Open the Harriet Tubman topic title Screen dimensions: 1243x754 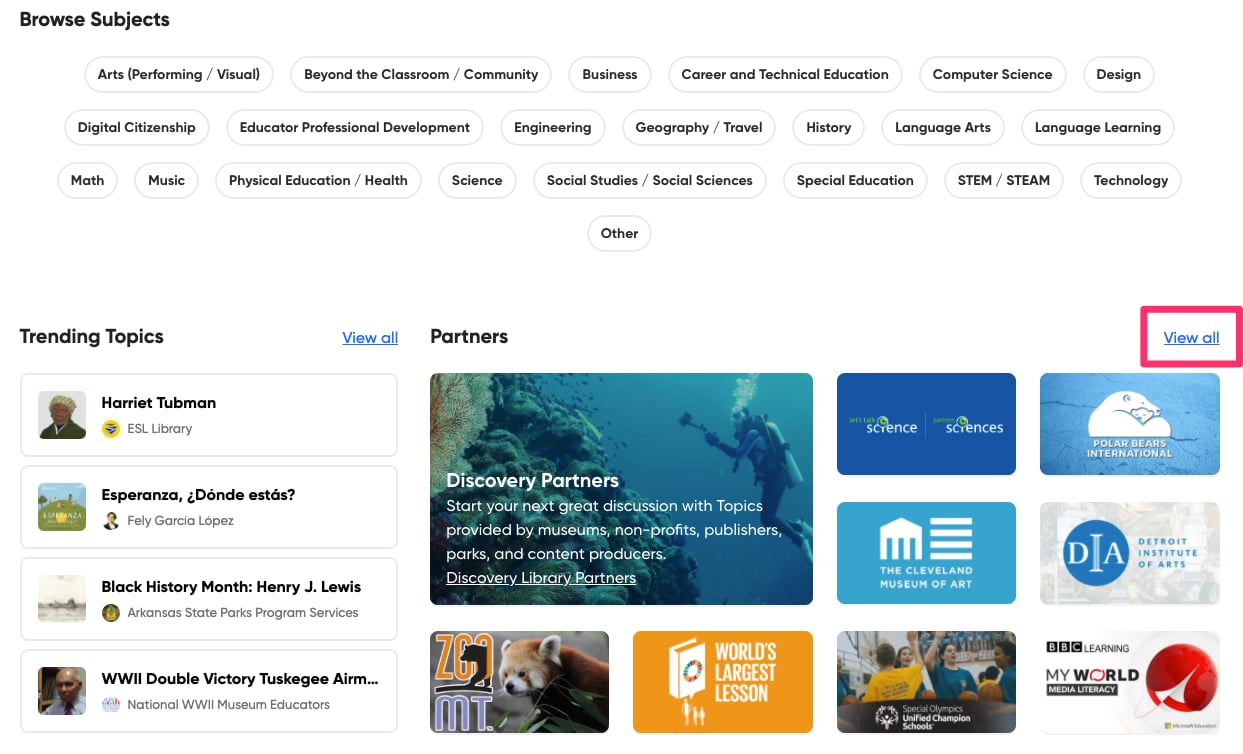[159, 403]
